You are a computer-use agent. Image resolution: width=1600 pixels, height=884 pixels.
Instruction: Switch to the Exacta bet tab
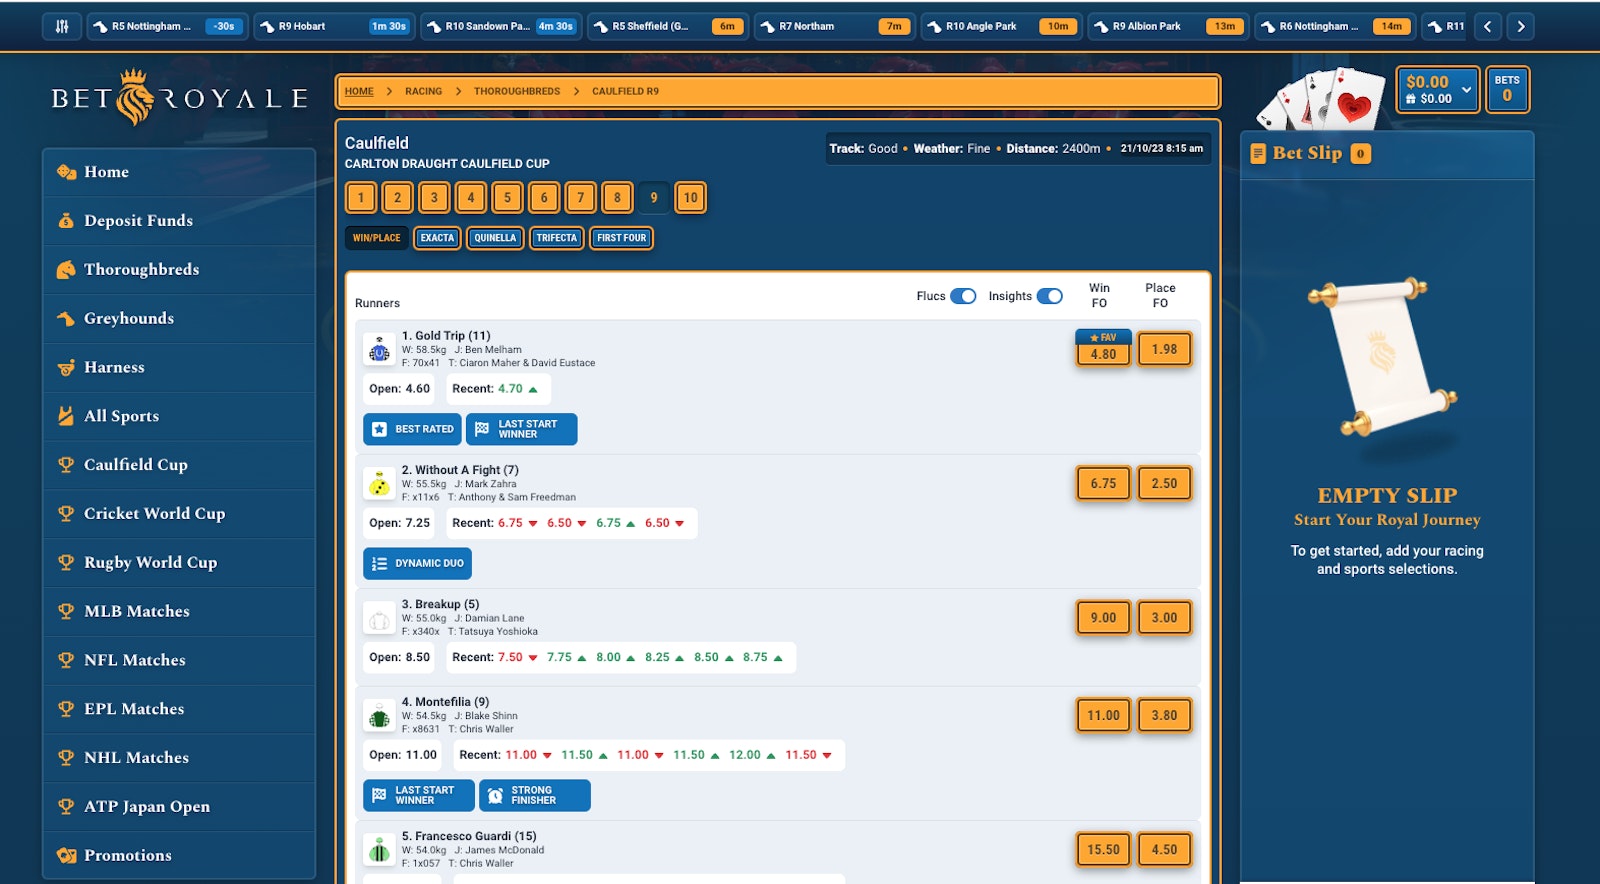tap(437, 238)
